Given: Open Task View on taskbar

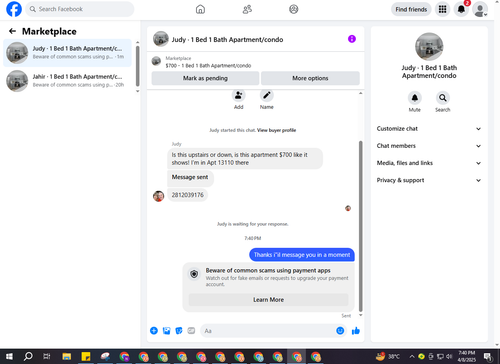Looking at the screenshot, I should 47,356.
